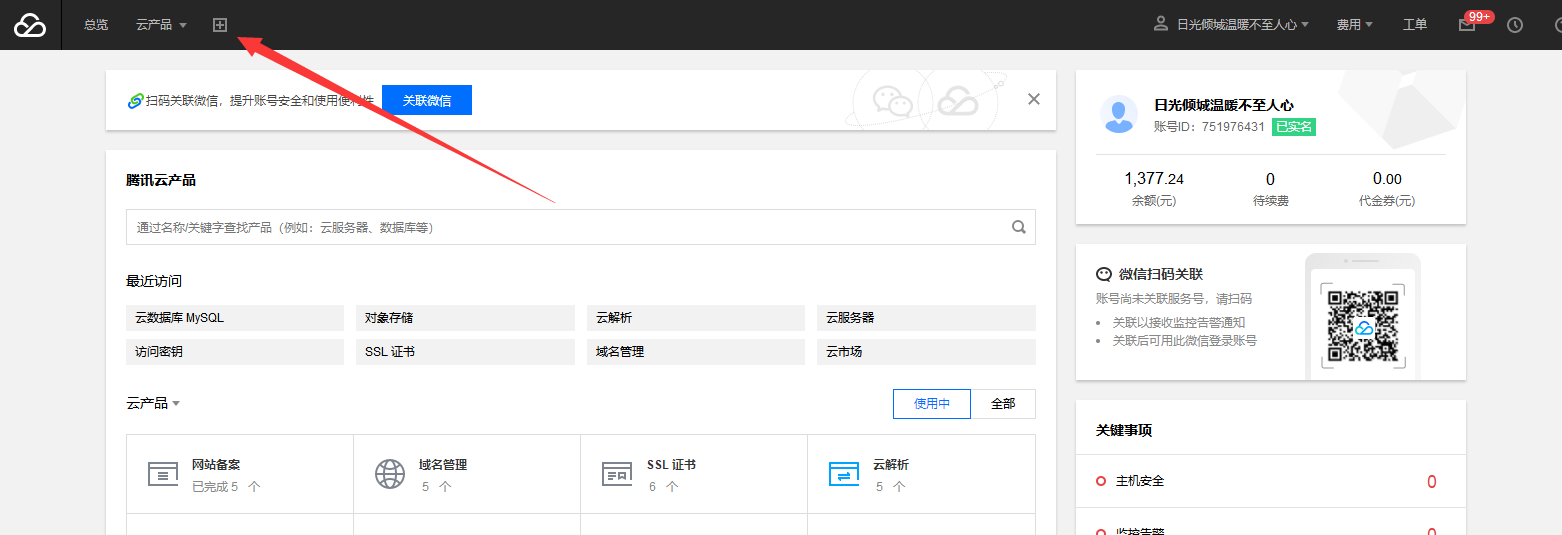Click the 腾讯云产品 section heading

161,180
